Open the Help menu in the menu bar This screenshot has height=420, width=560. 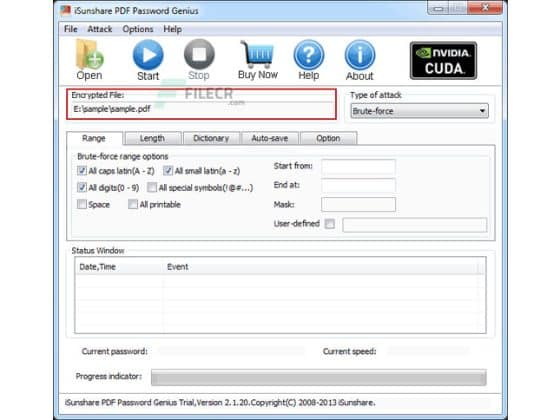point(172,29)
